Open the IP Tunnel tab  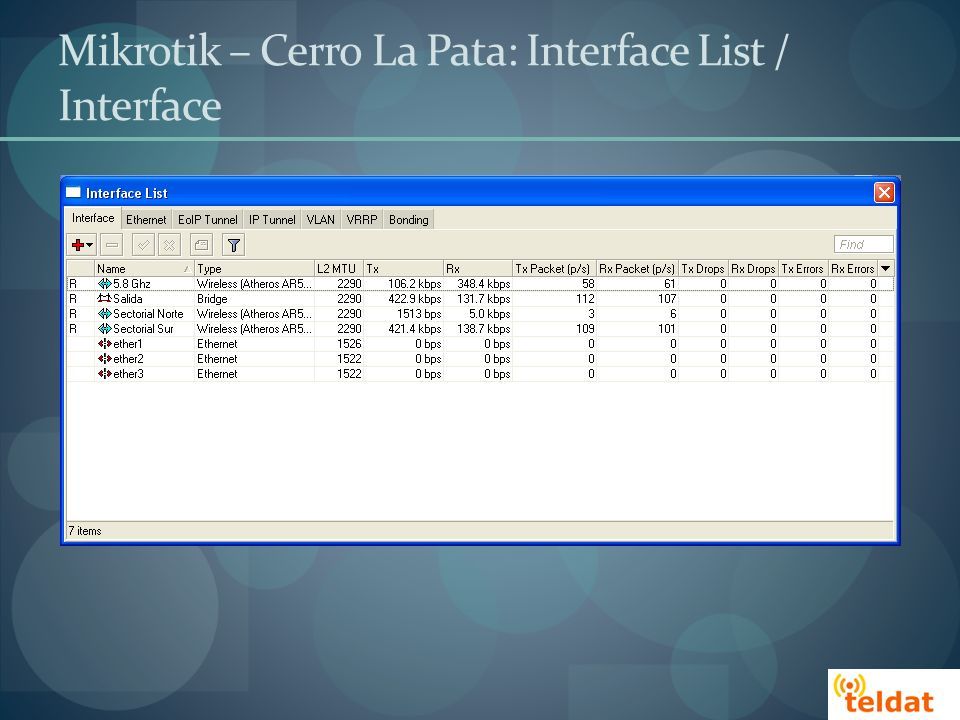272,219
